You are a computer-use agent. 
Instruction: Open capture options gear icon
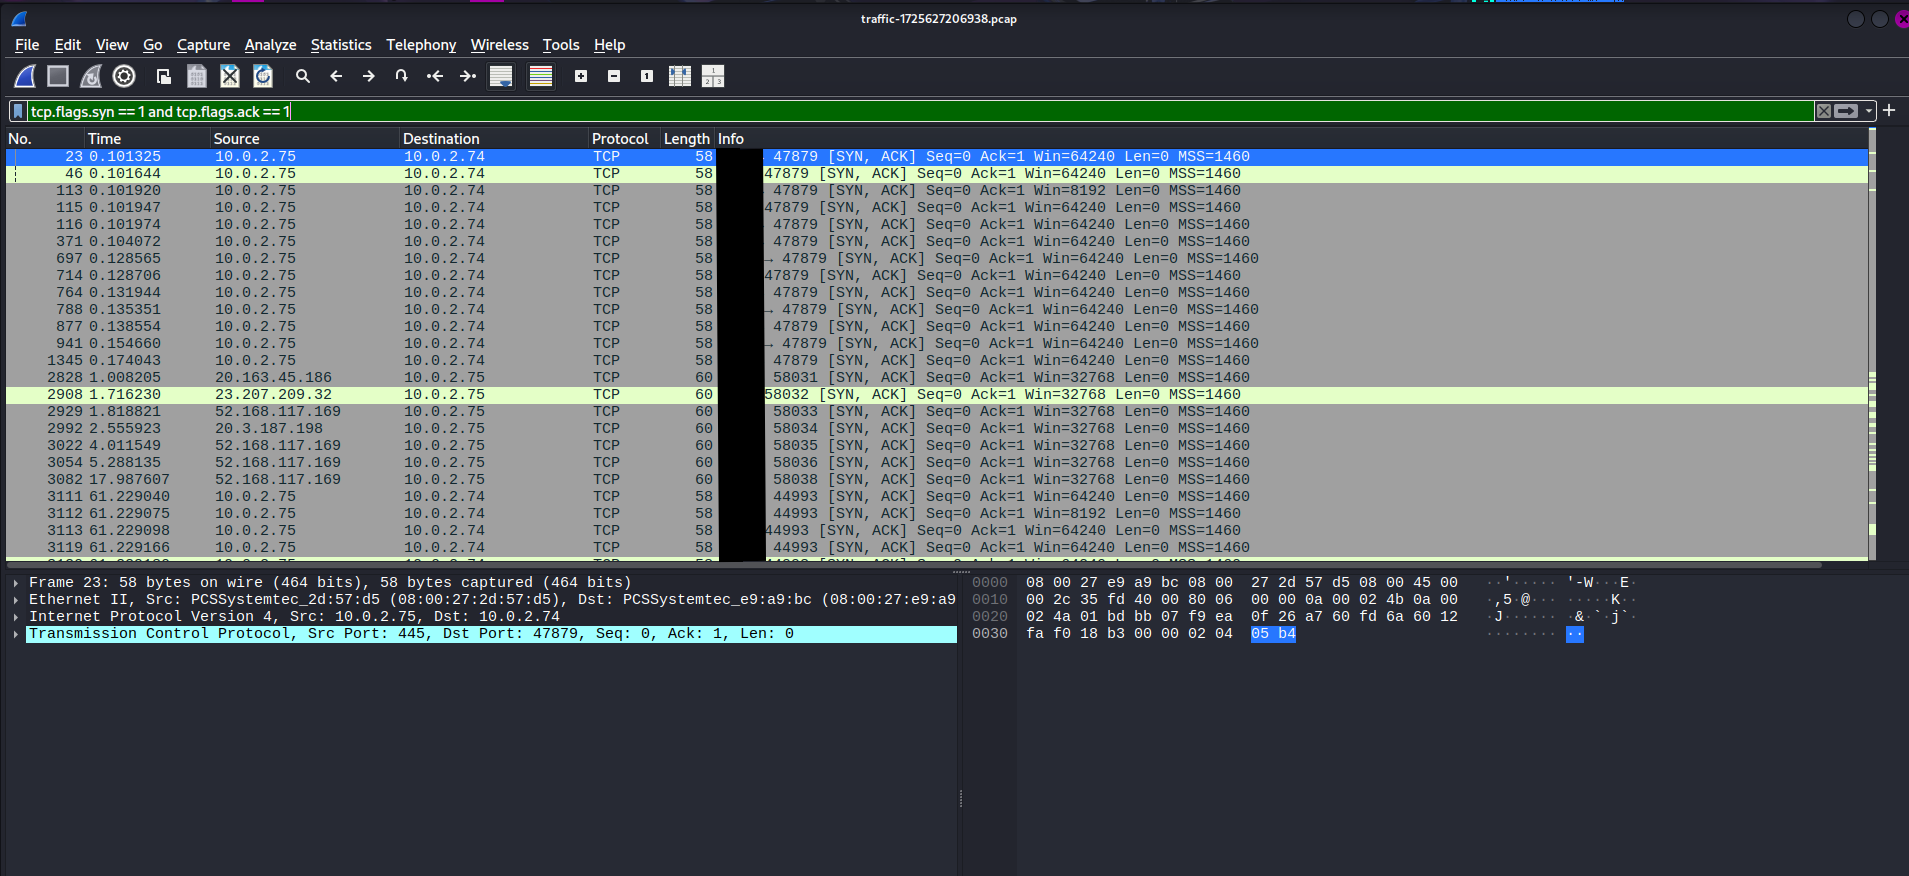pyautogui.click(x=124, y=76)
